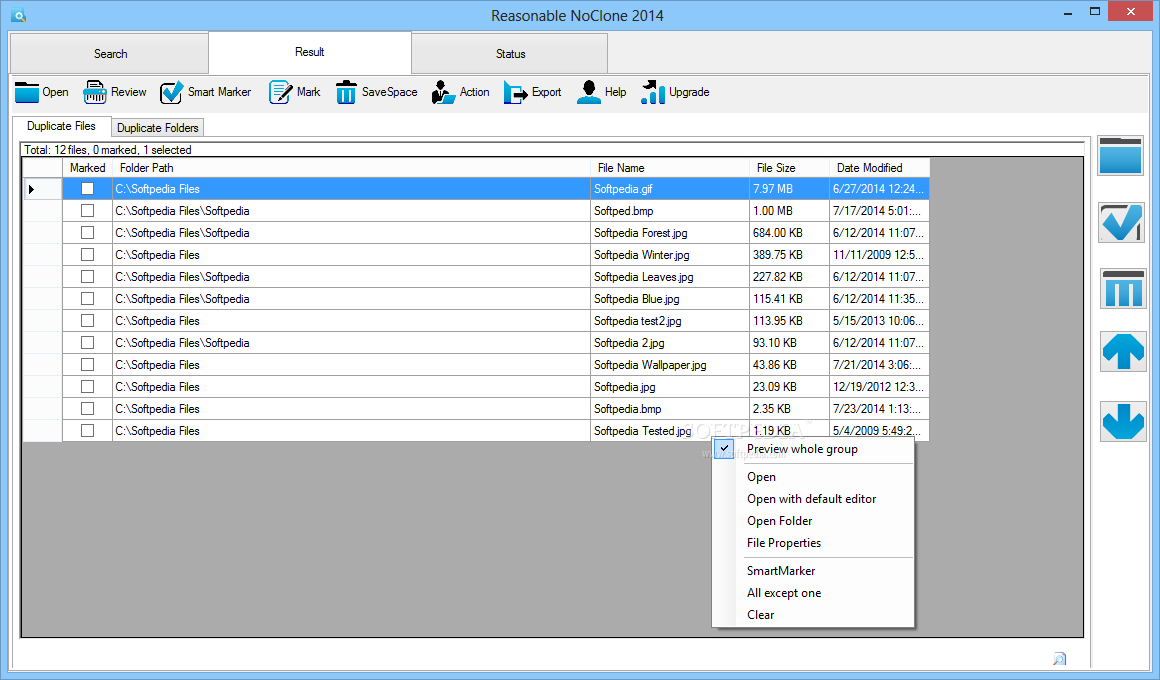Switch to the Status tab
This screenshot has height=680, width=1160.
click(x=510, y=53)
